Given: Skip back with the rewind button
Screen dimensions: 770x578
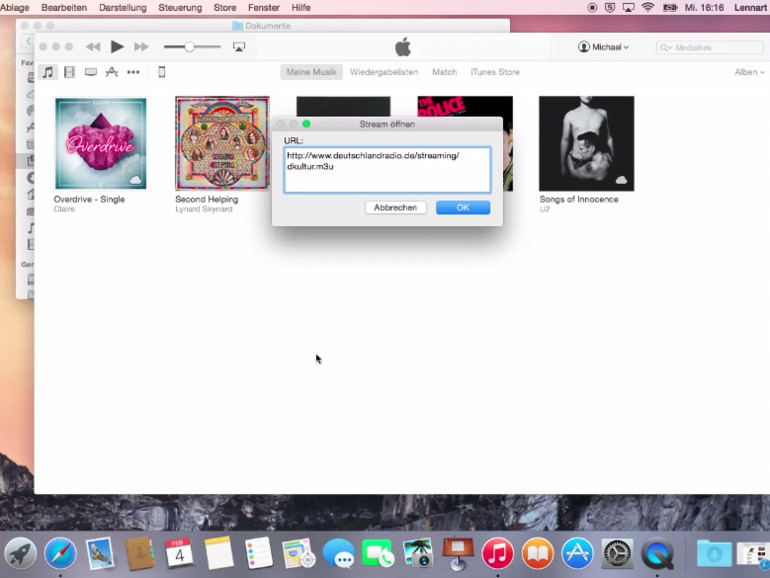Looking at the screenshot, I should coord(93,47).
